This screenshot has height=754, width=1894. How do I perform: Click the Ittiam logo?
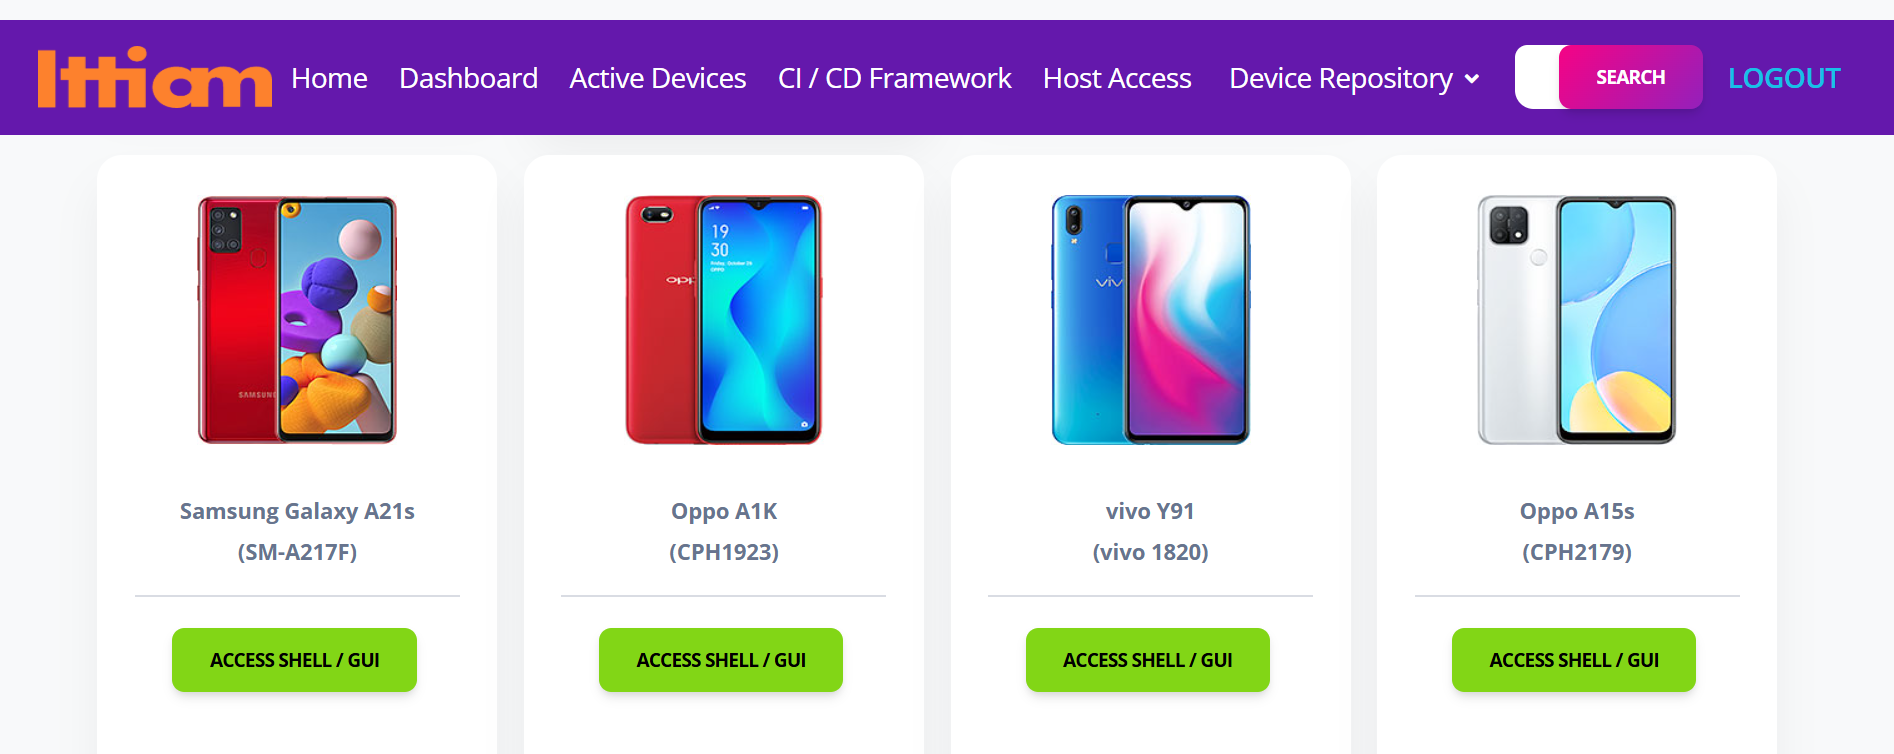tap(154, 78)
